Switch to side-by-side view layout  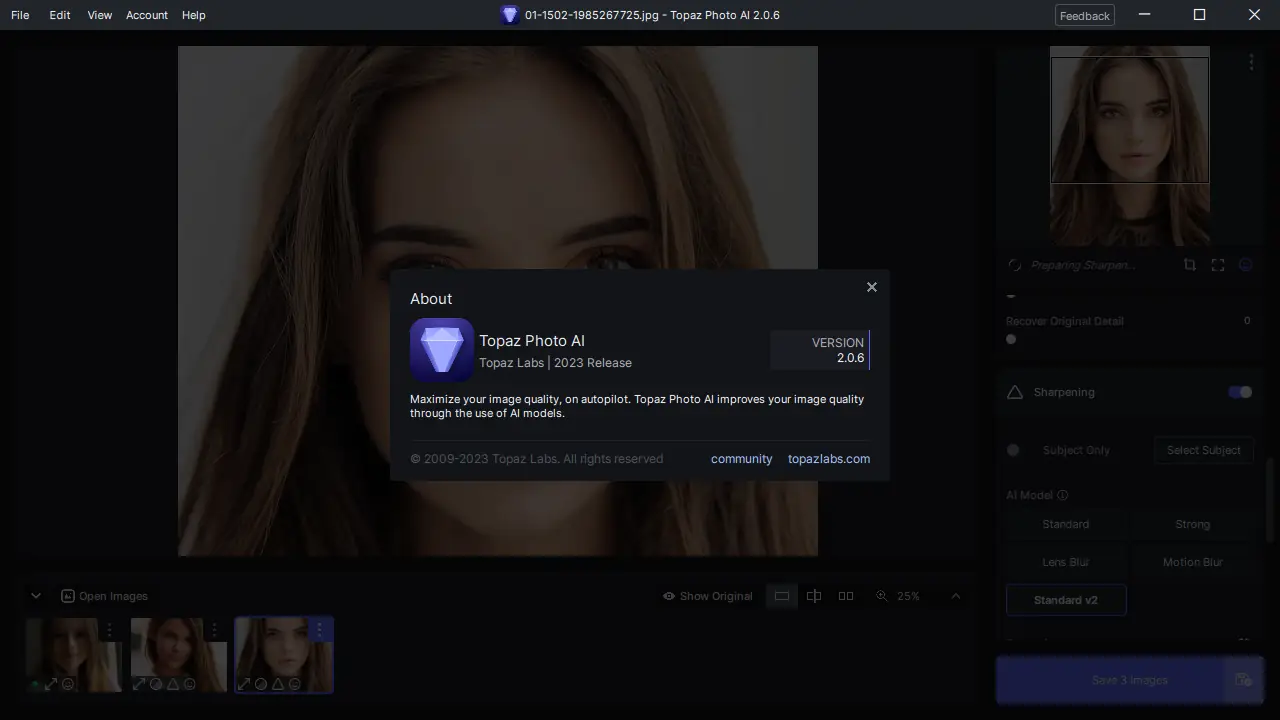click(x=846, y=596)
